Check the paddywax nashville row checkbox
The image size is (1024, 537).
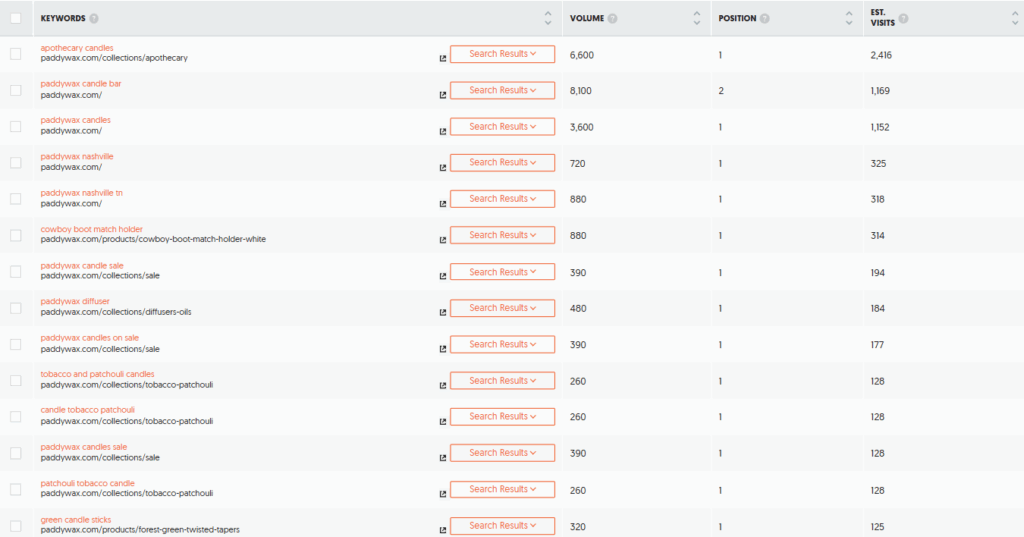[x=16, y=163]
